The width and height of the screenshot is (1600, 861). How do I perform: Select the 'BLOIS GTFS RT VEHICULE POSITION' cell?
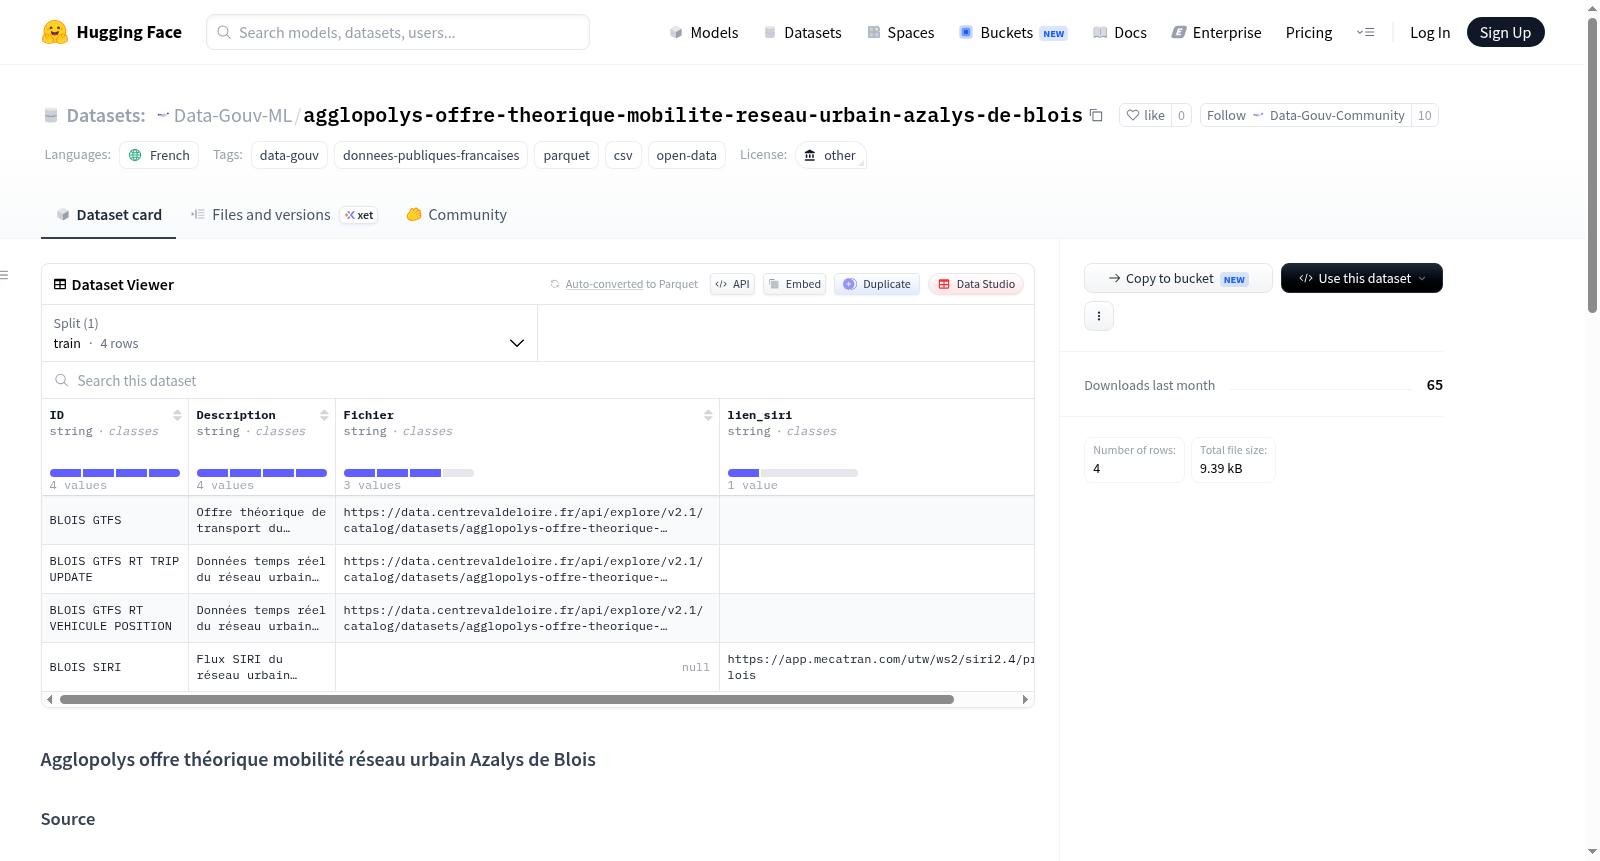(115, 618)
